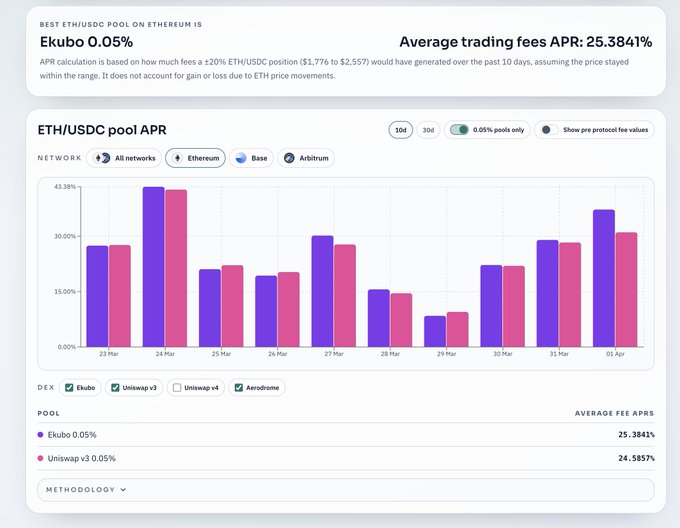Select the 10d time range button

pos(400,130)
